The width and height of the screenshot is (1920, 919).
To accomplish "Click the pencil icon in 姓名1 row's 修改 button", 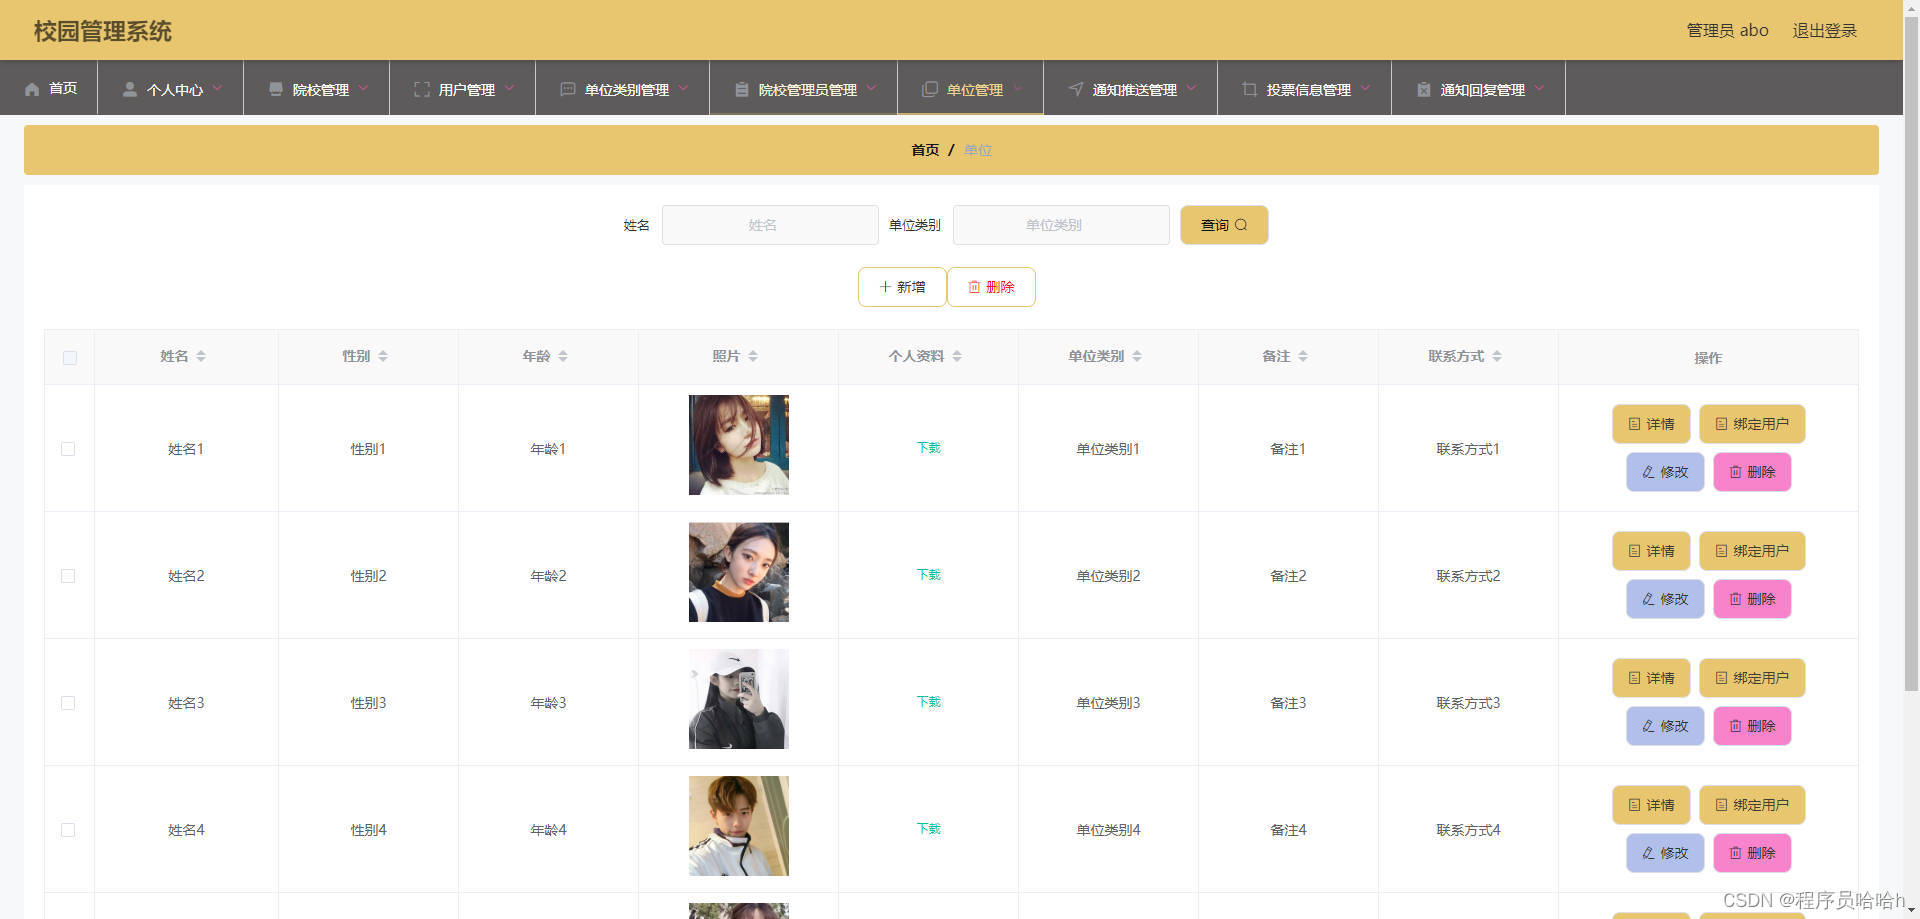I will tap(1648, 472).
